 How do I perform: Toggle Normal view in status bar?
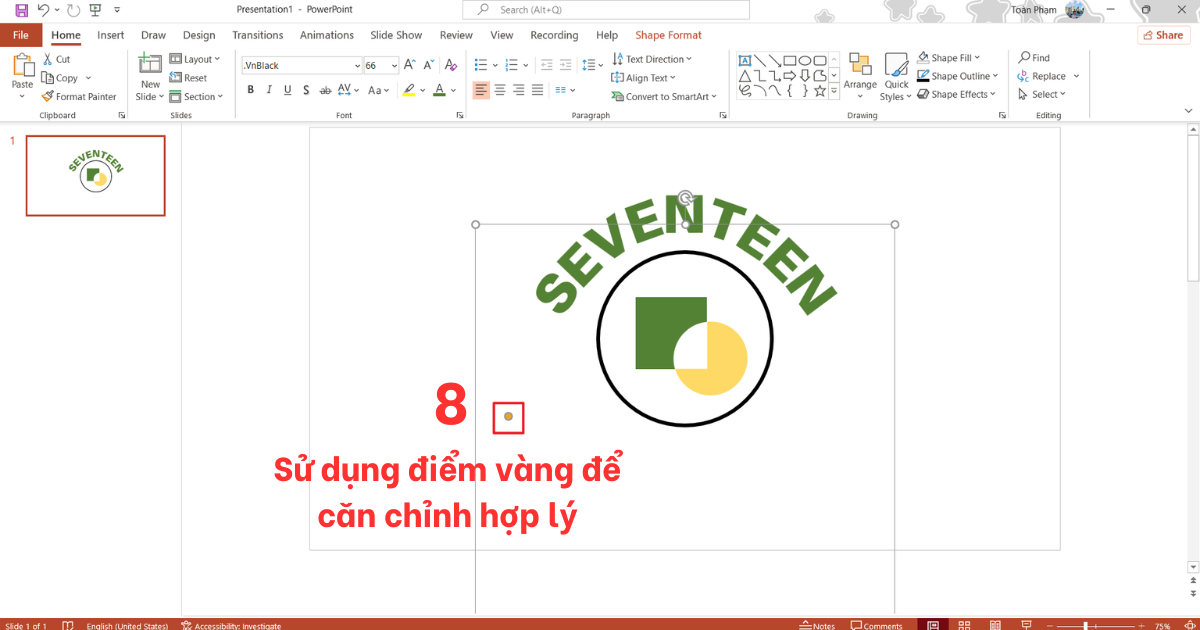pyautogui.click(x=932, y=626)
